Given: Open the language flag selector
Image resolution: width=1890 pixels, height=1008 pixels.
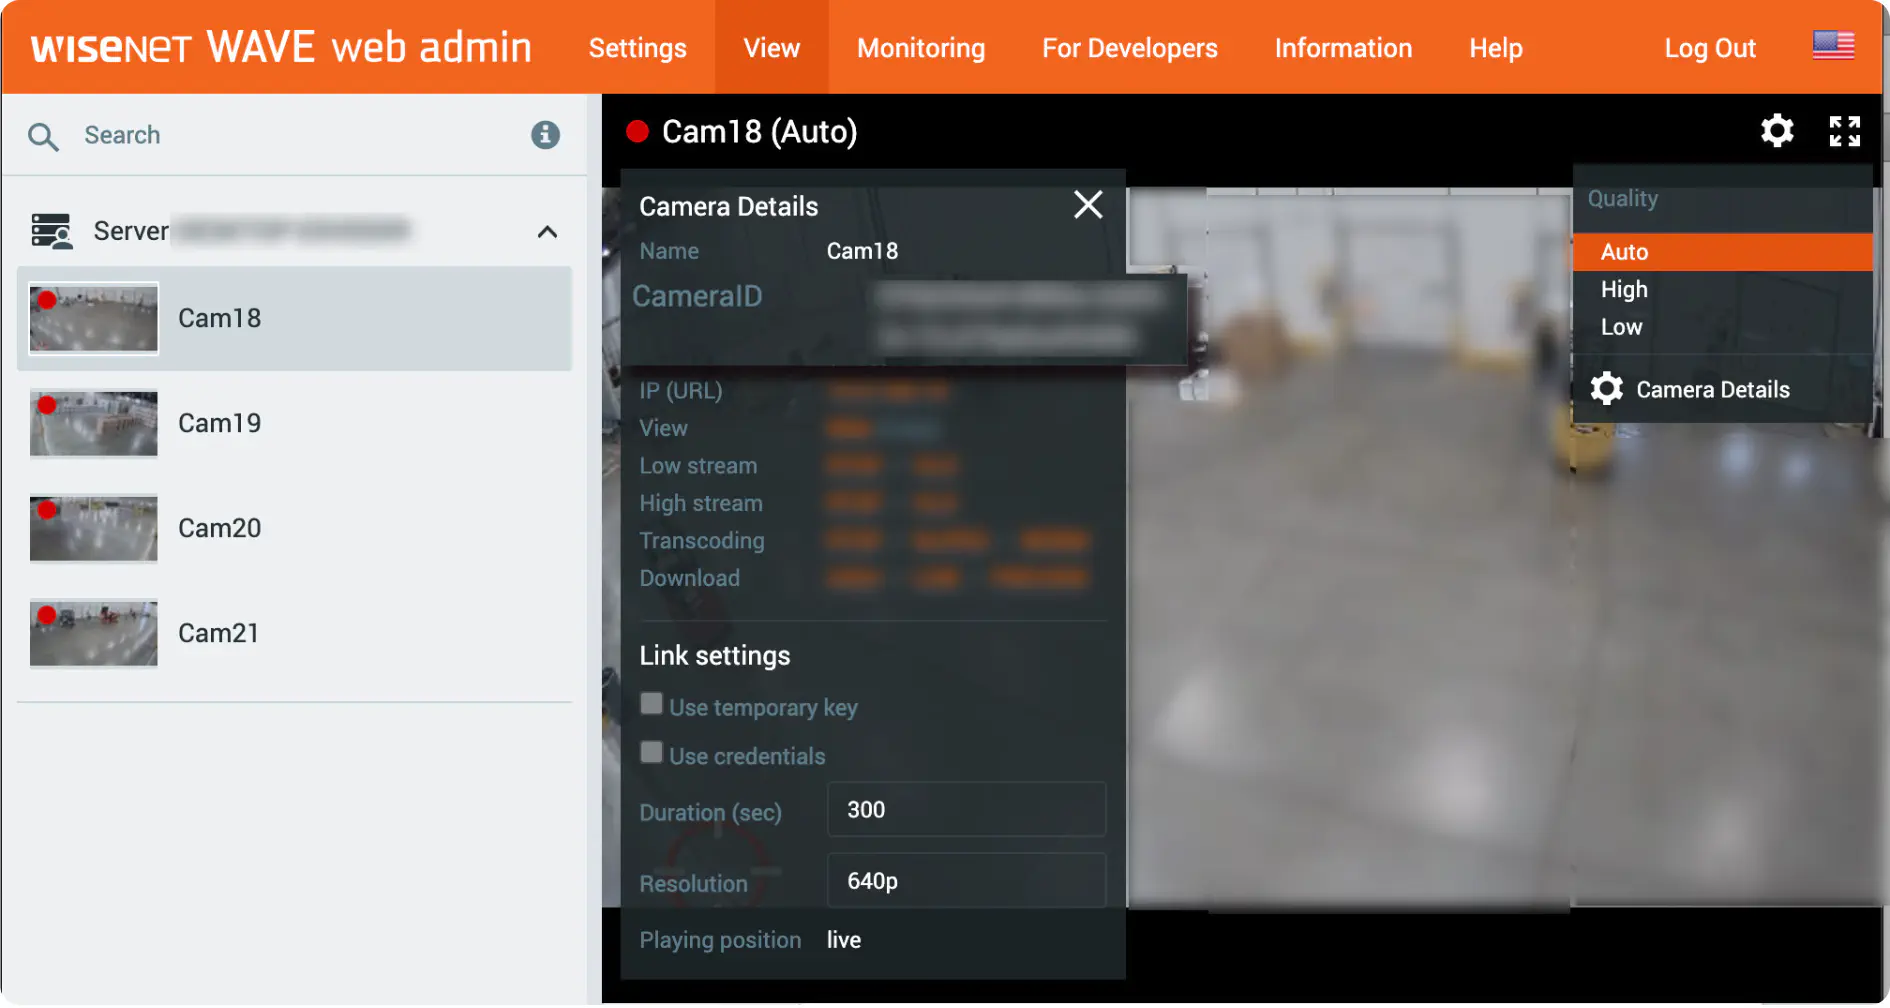Looking at the screenshot, I should [1833, 46].
